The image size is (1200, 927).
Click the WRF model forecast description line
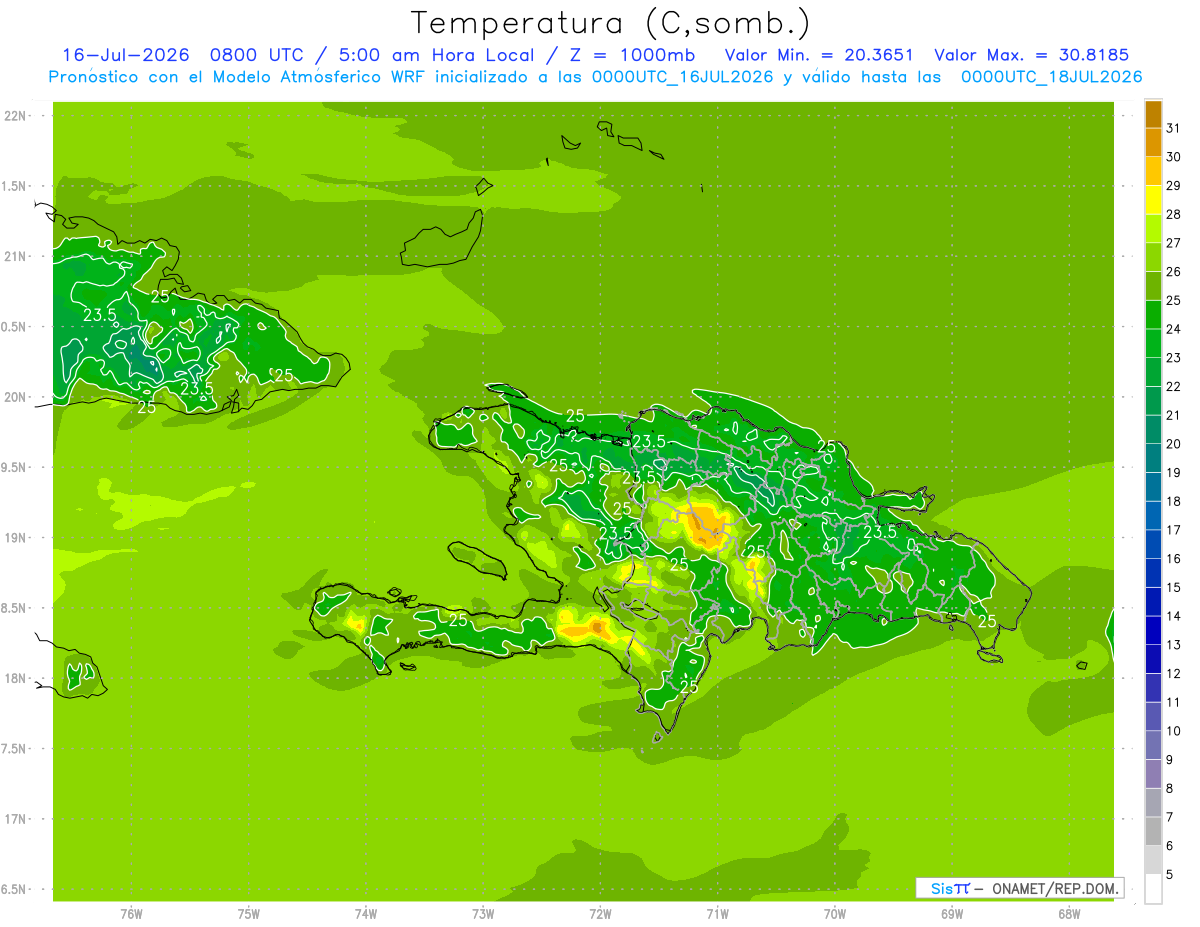[595, 77]
